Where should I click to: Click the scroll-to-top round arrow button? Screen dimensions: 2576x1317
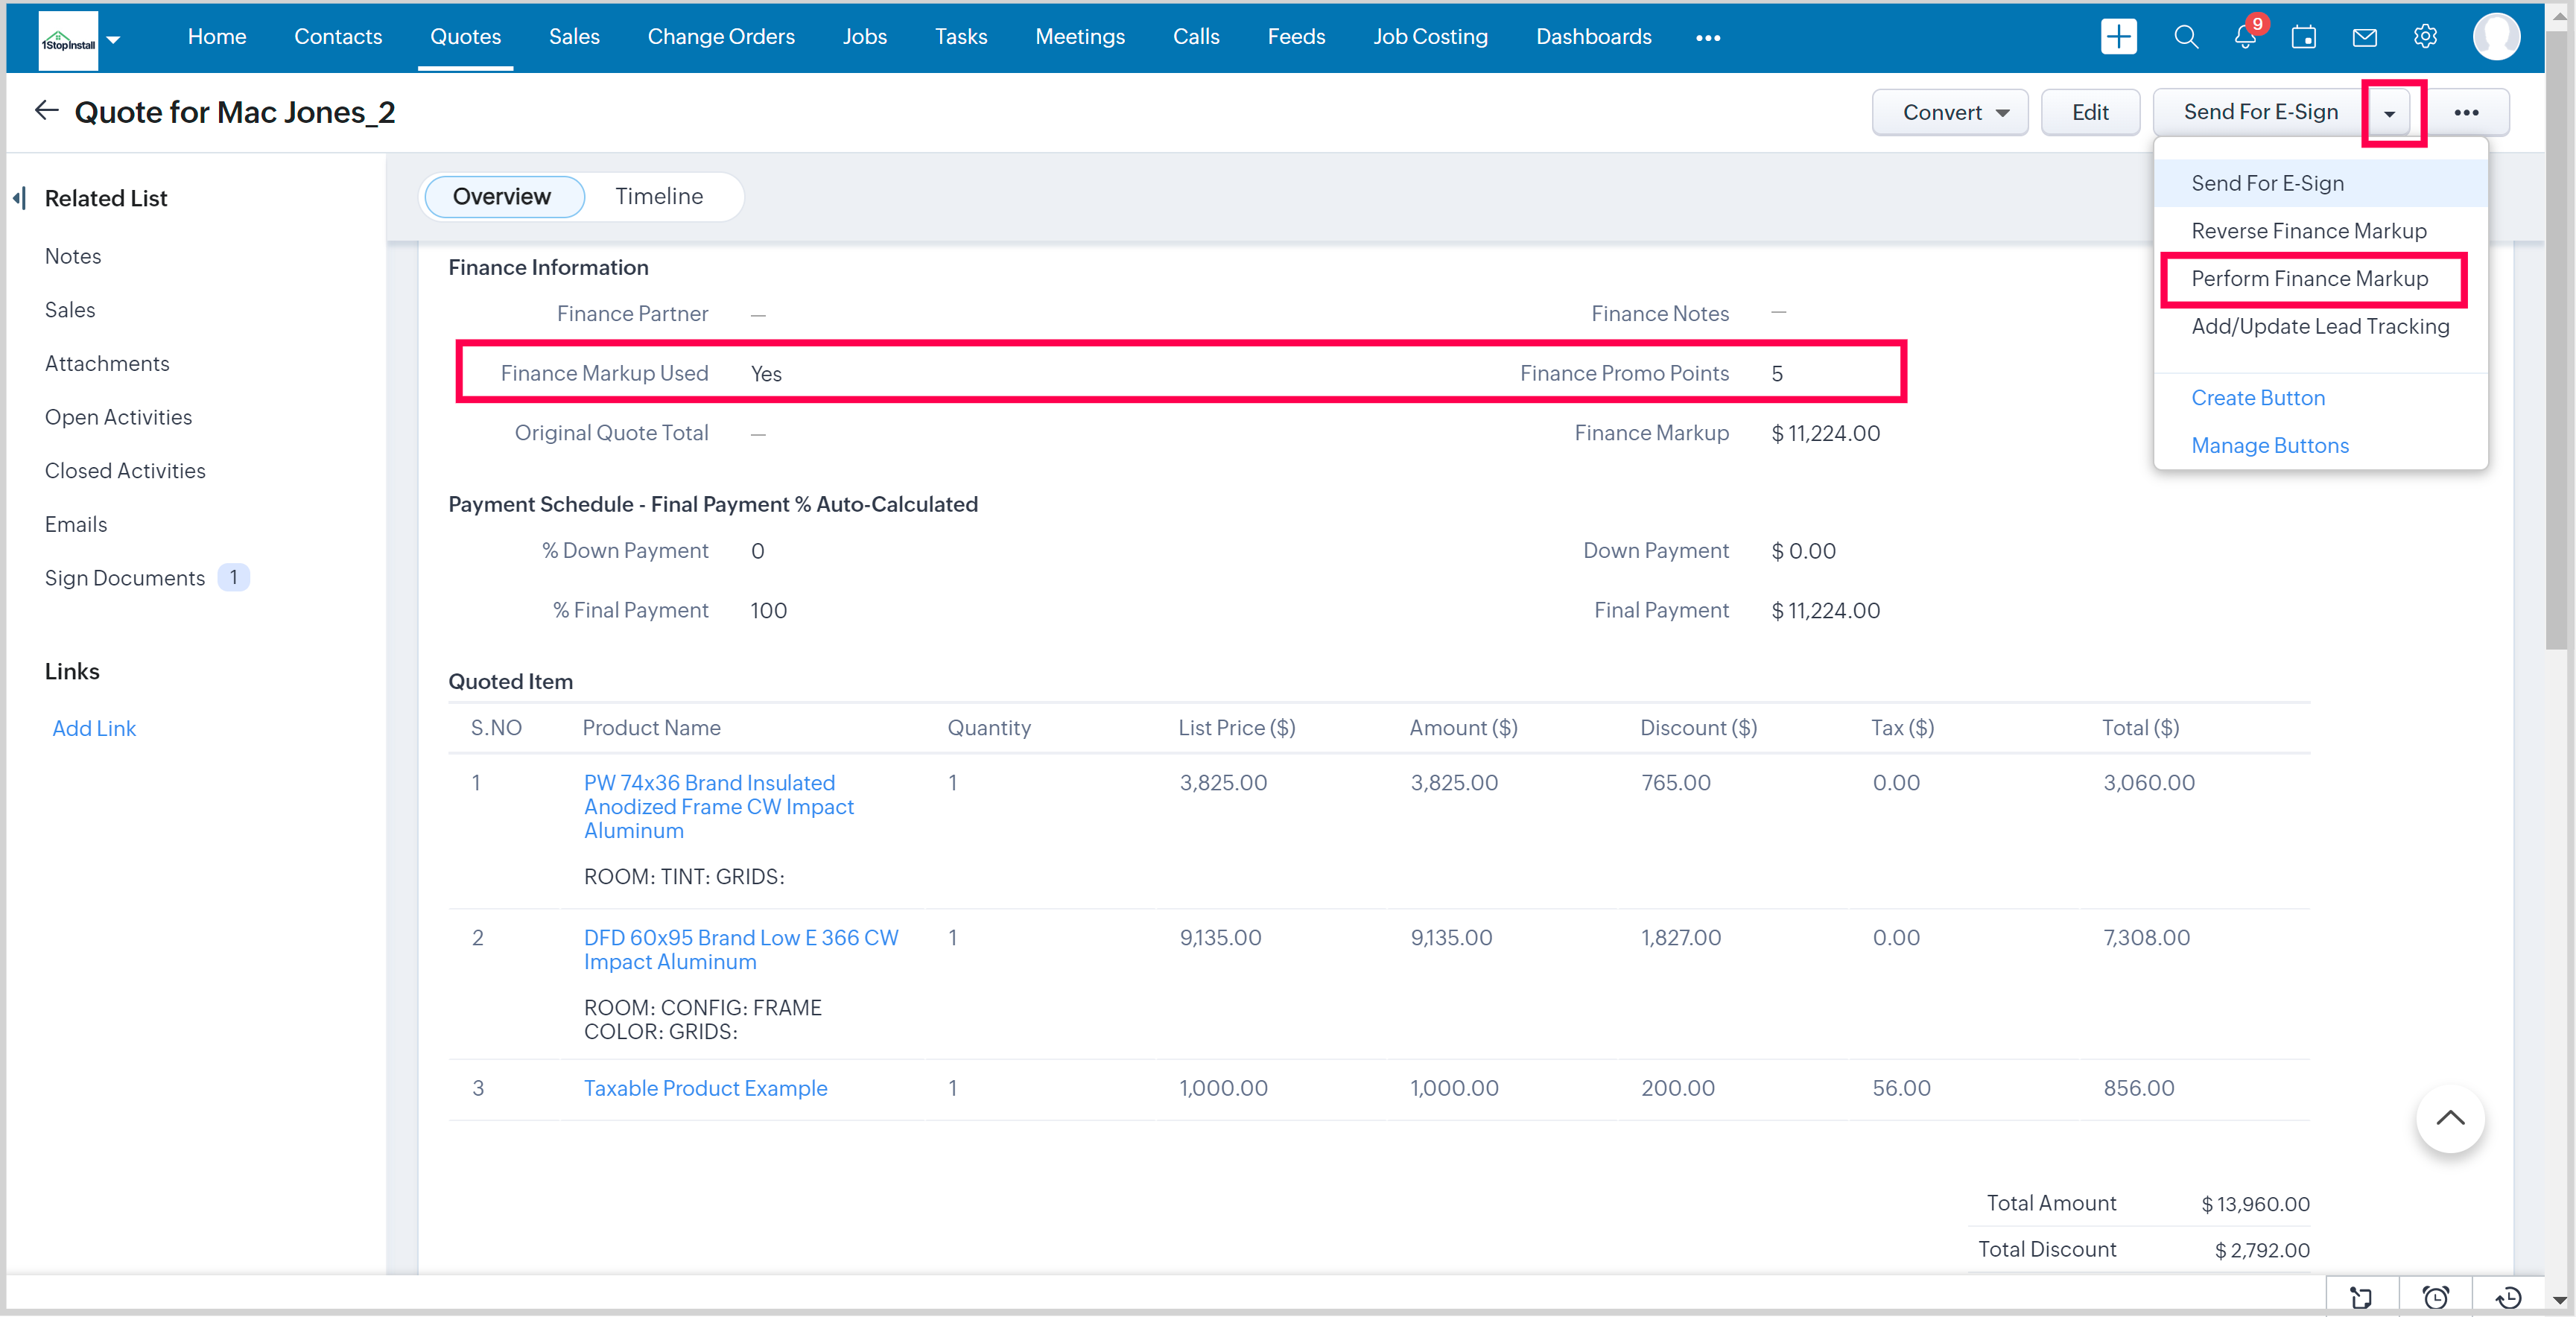pos(2449,1119)
